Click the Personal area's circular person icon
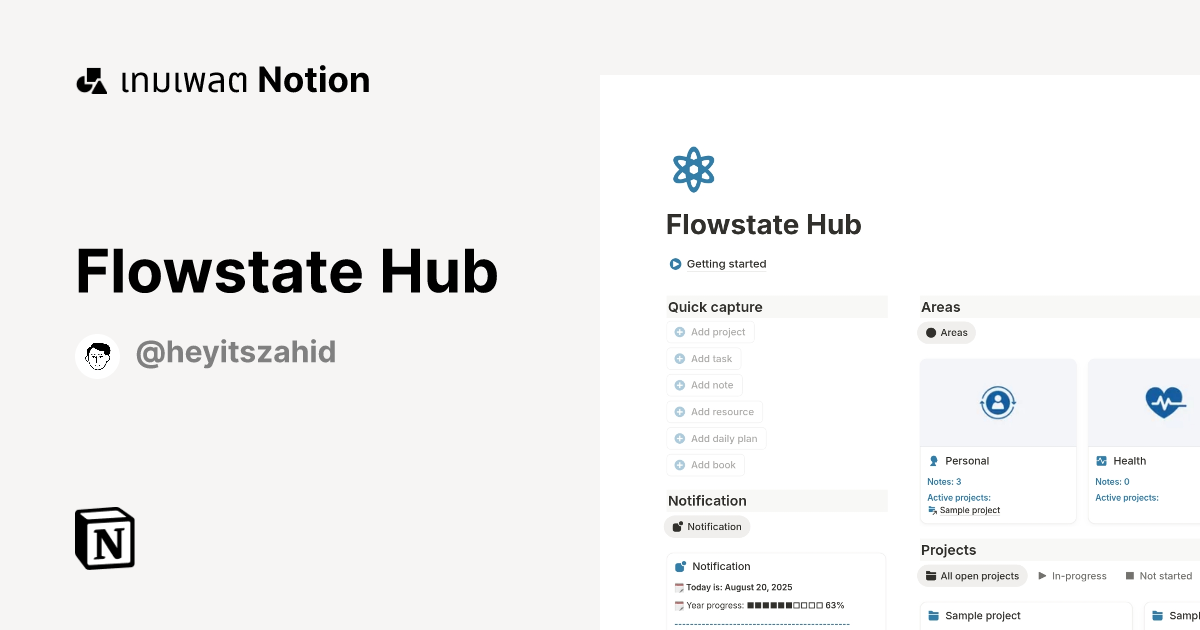The image size is (1200, 630). pos(998,402)
